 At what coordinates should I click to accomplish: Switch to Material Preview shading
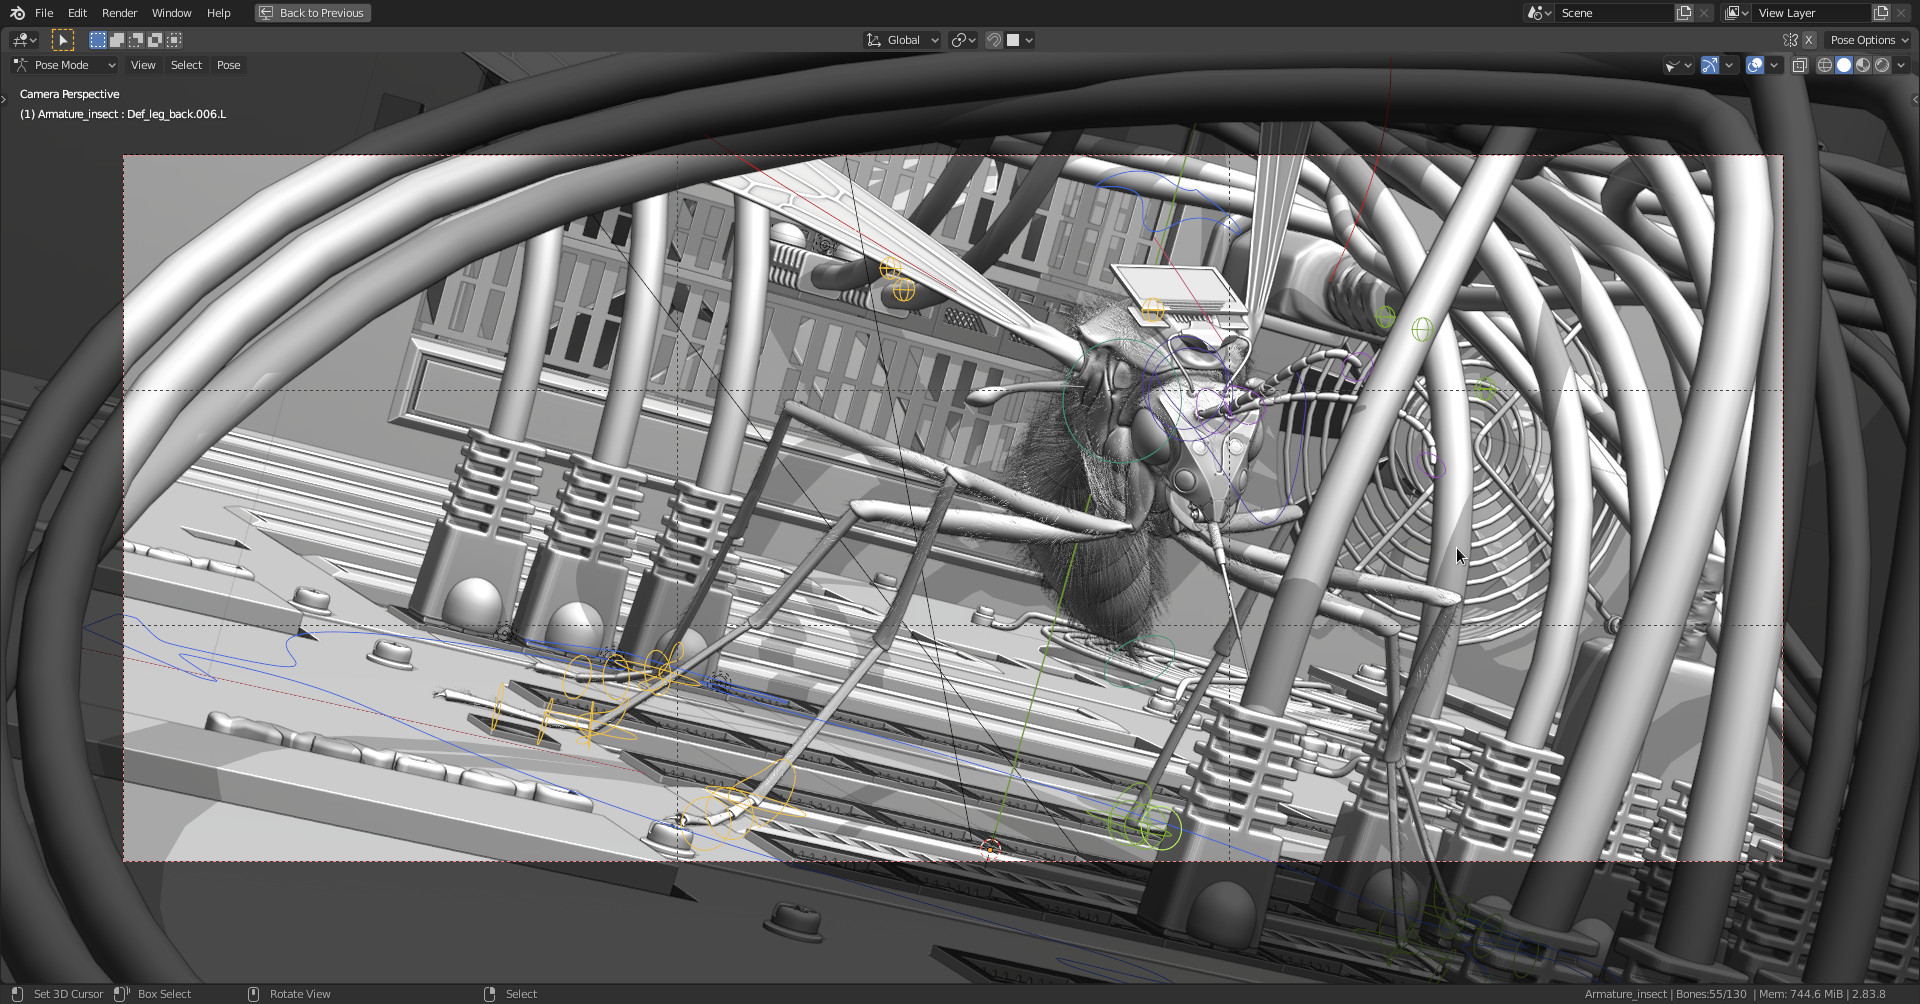tap(1863, 65)
